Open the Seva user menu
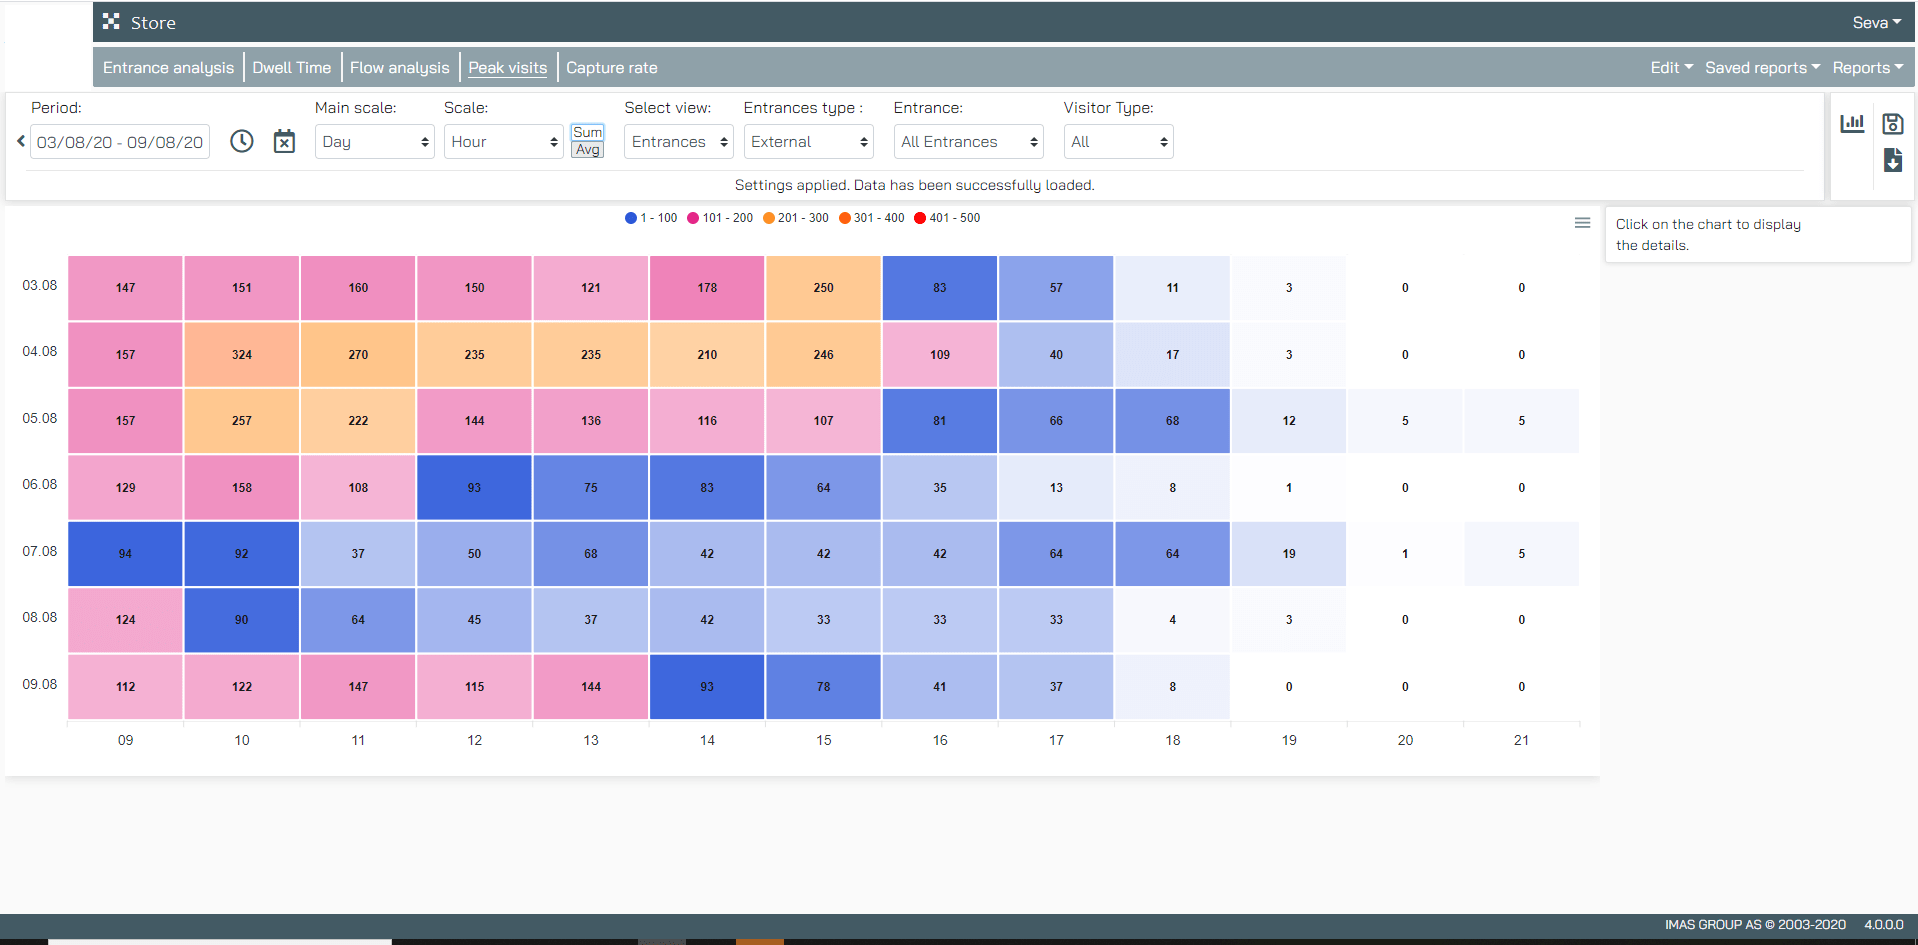 (1876, 22)
